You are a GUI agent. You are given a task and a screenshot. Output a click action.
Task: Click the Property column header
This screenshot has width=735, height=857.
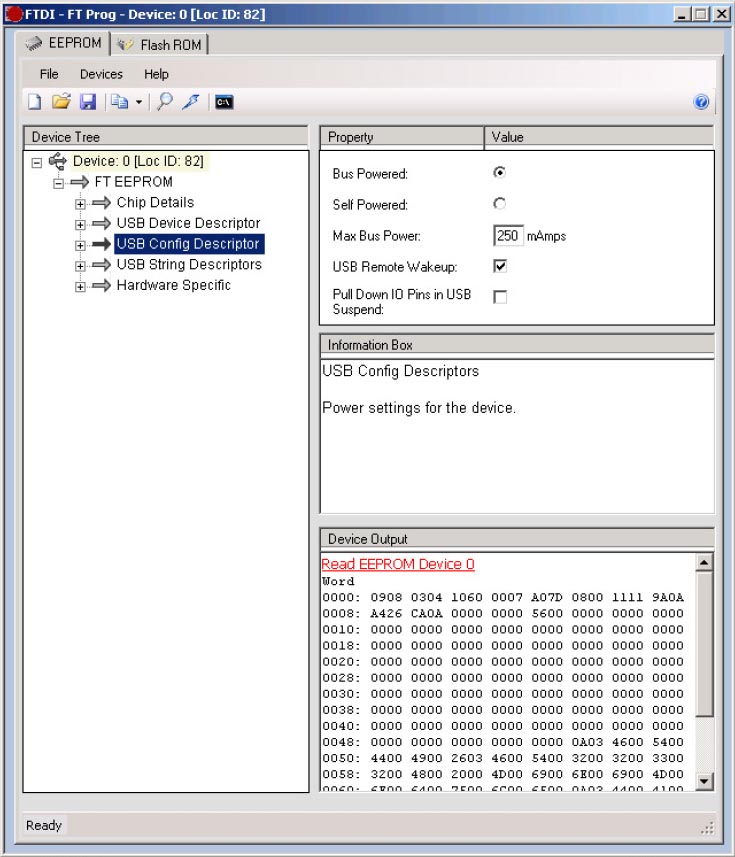(402, 137)
